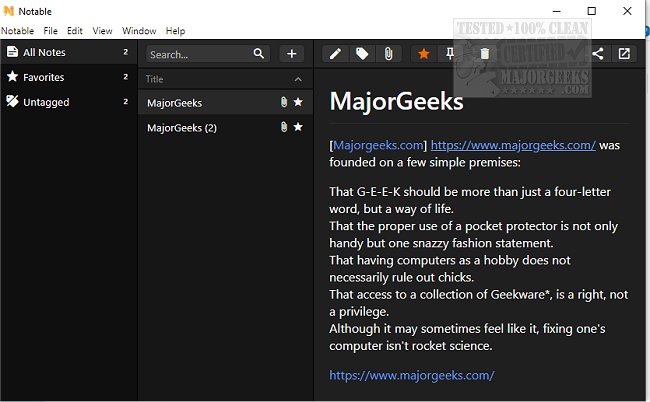Viewport: 650px width, 402px height.
Task: Click the share note icon
Action: coord(597,54)
